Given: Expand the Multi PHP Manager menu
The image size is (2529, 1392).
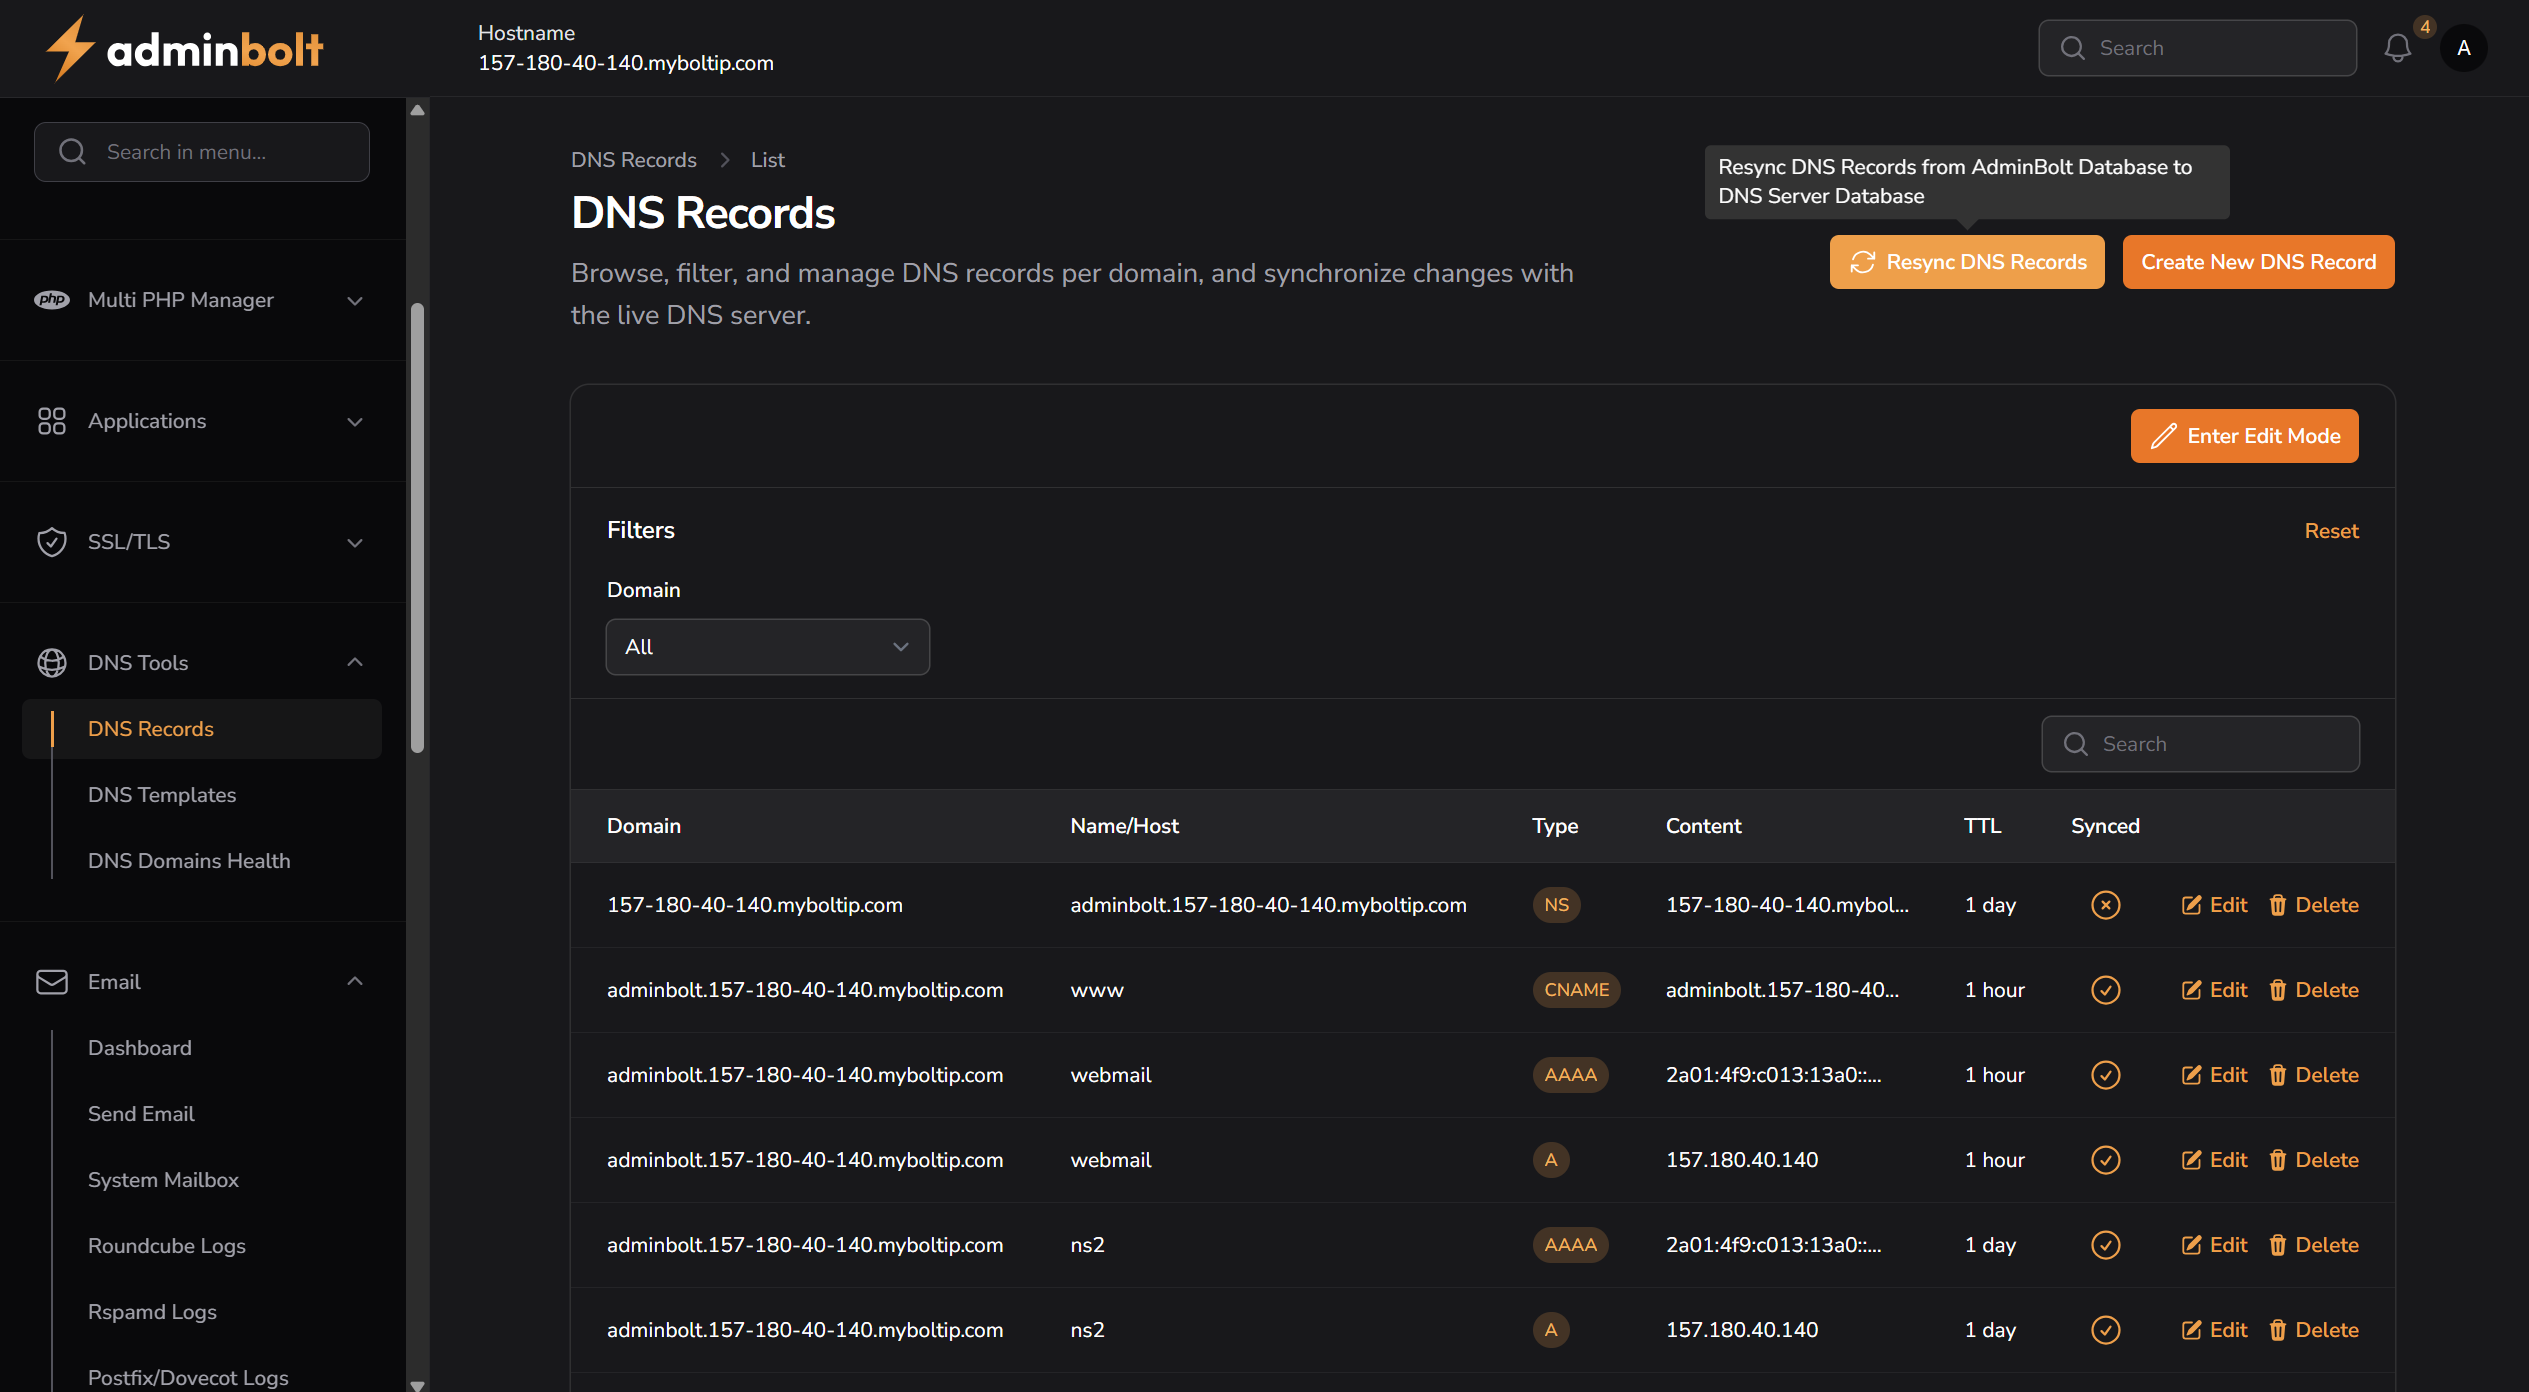Looking at the screenshot, I should 354,300.
